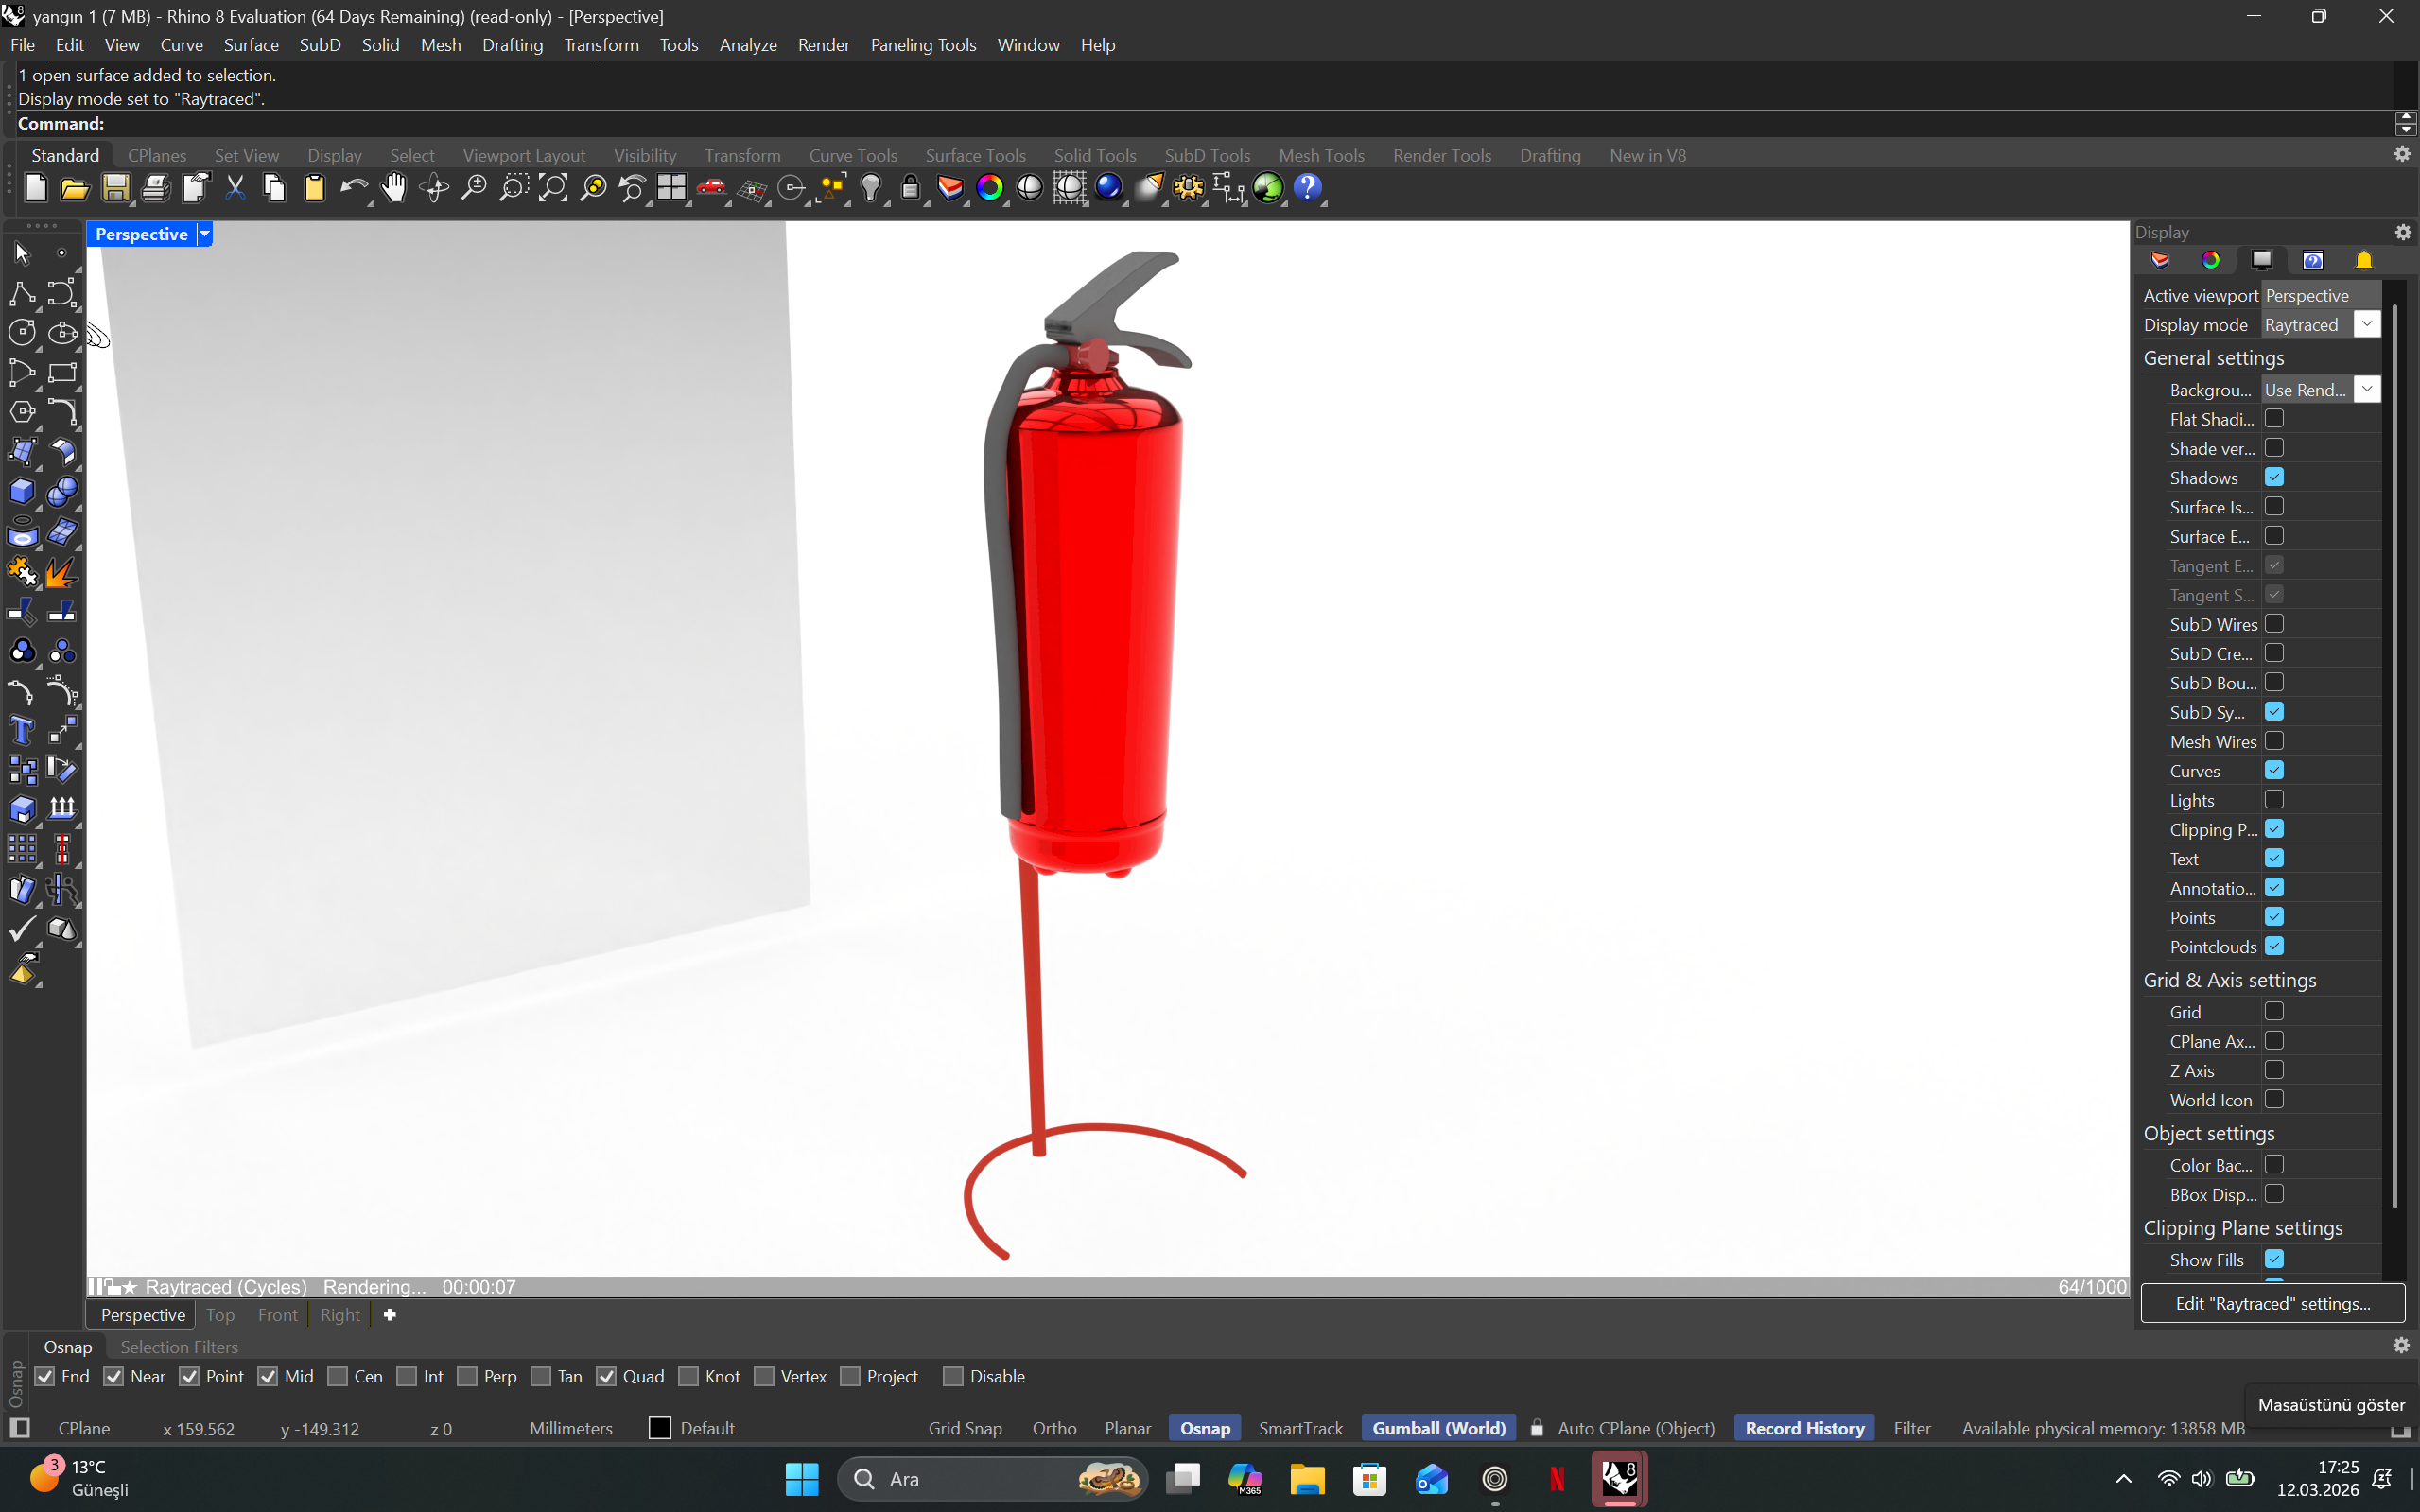Click the Rhino Help question mark icon
Image resolution: width=2420 pixels, height=1512 pixels.
point(1308,188)
